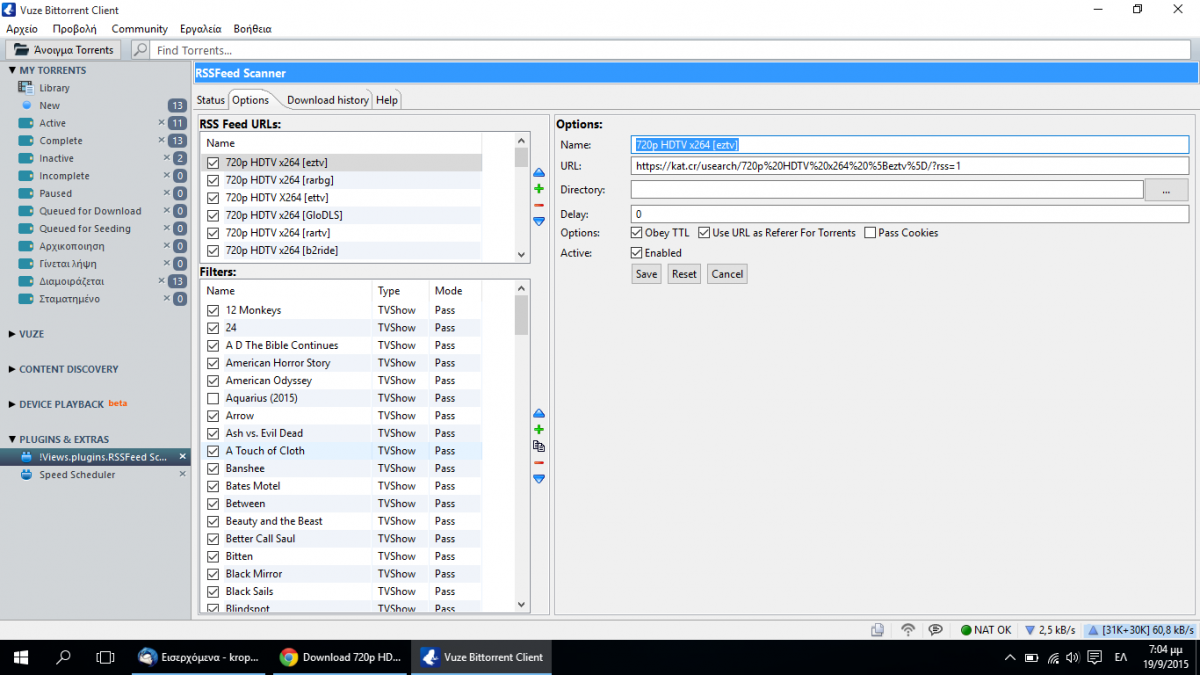The height and width of the screenshot is (675, 1200).
Task: Delete the selected filter with red minus
Action: click(x=539, y=462)
